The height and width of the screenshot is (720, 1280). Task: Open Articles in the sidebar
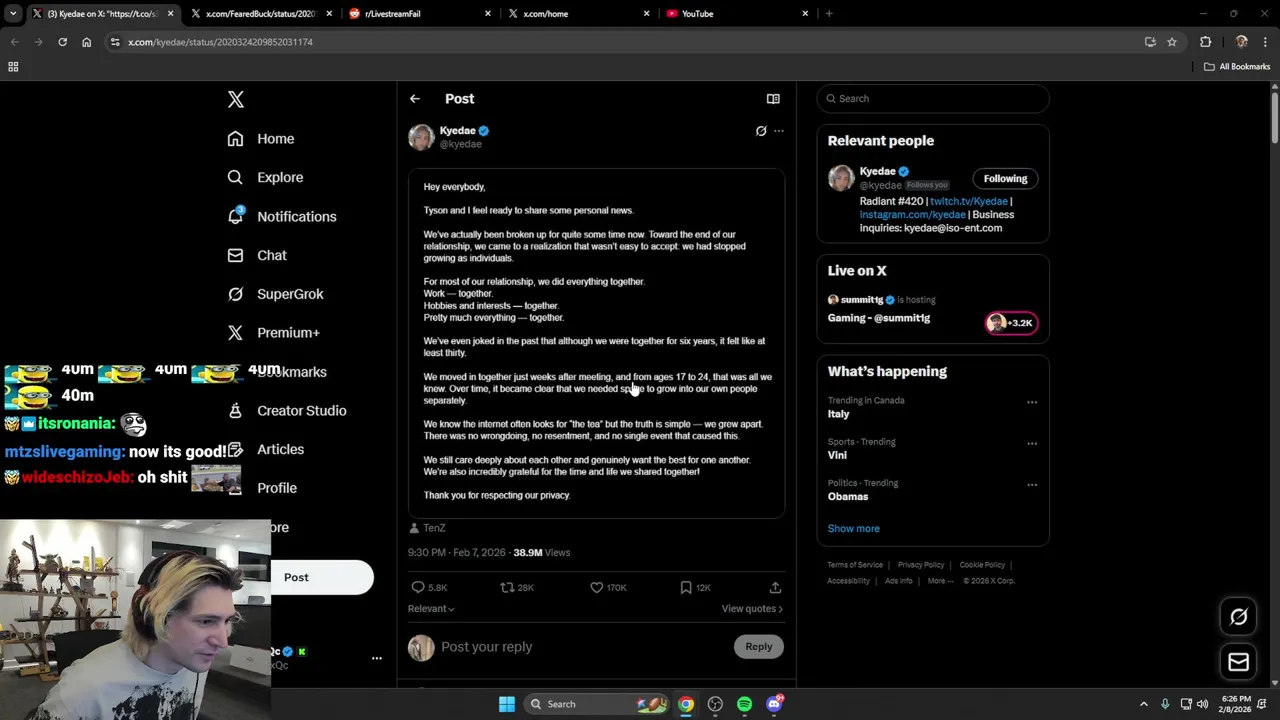pos(265,449)
